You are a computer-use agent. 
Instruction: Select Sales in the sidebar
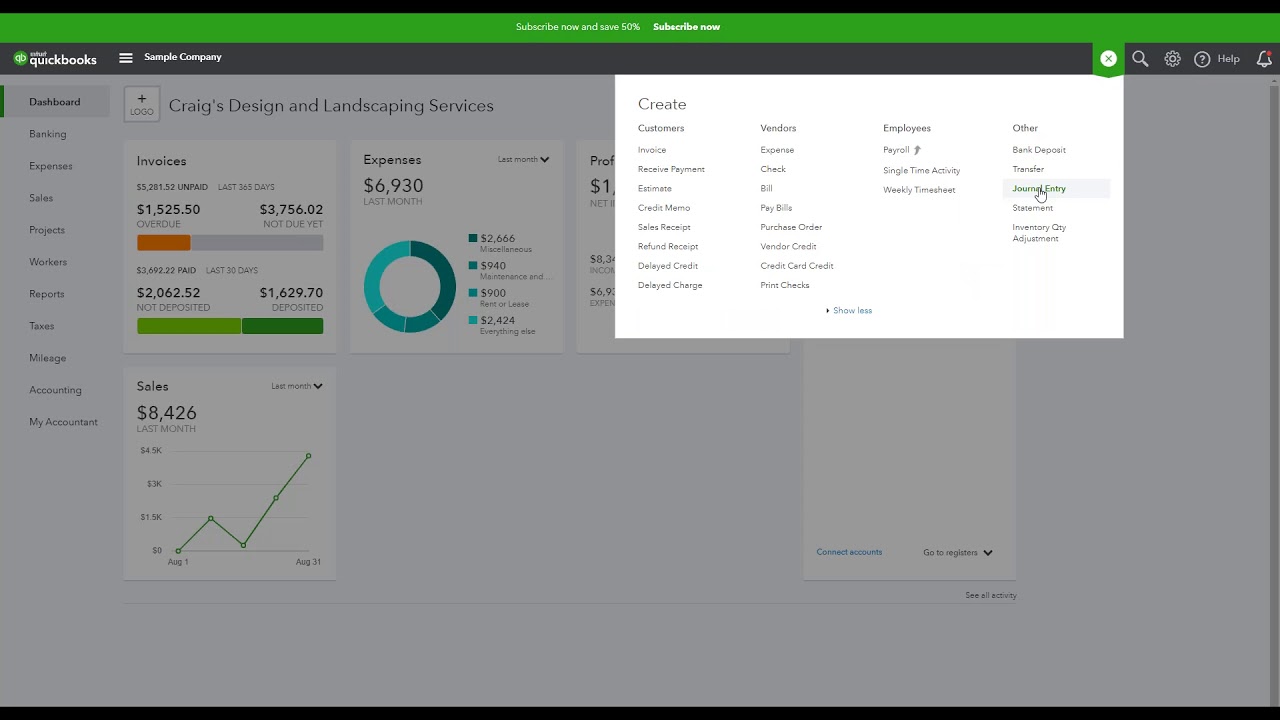point(41,198)
